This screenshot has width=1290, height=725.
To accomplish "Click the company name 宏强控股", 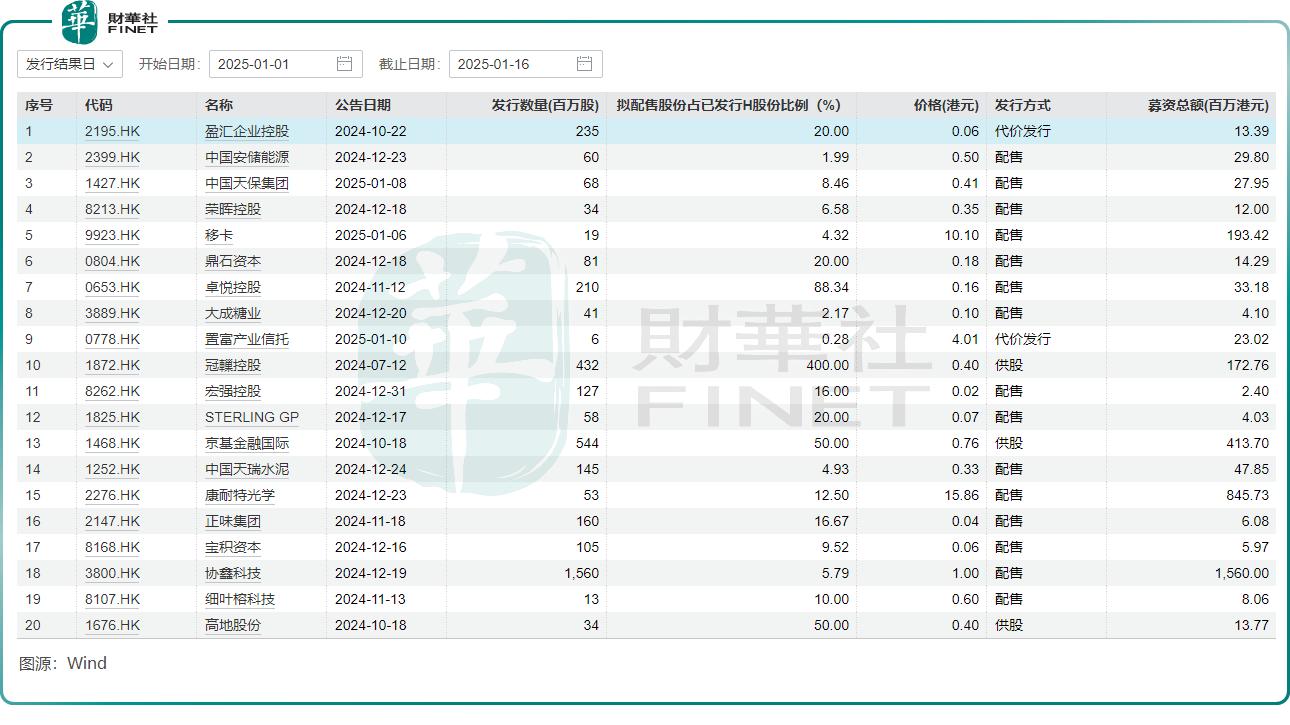I will pyautogui.click(x=233, y=391).
